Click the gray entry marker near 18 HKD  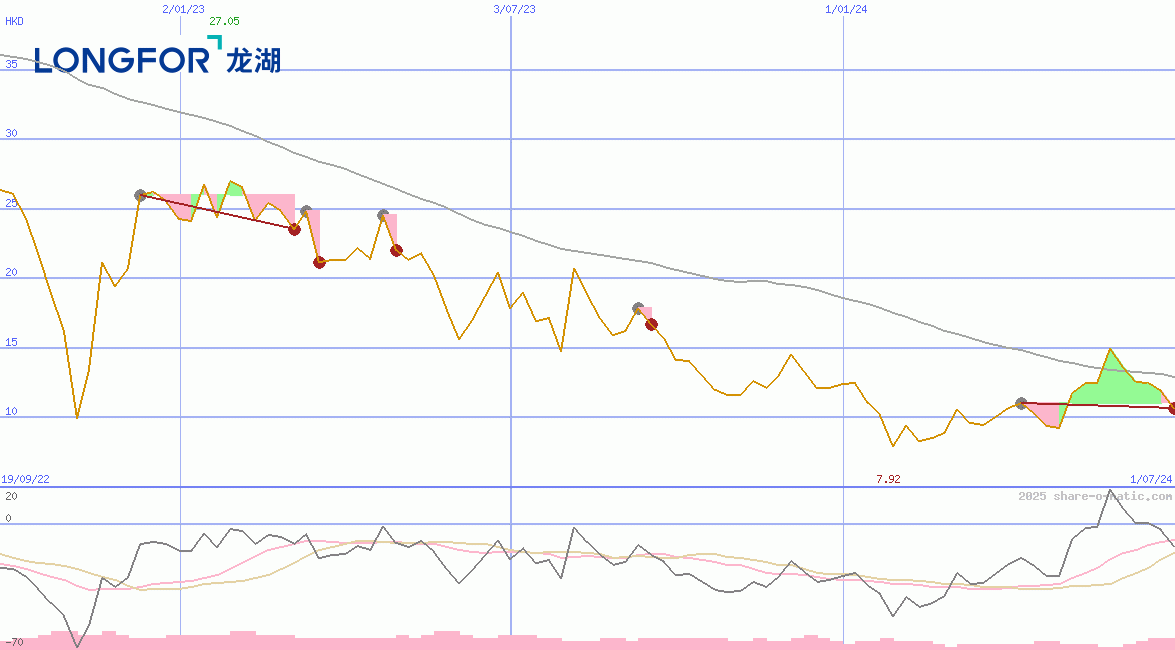click(638, 308)
